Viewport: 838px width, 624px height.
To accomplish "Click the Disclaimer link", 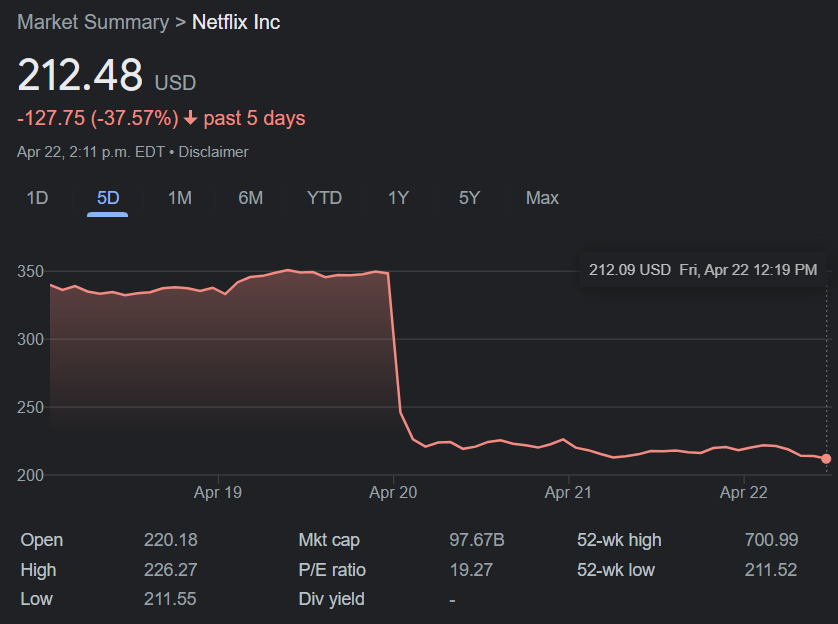I will click(x=213, y=152).
